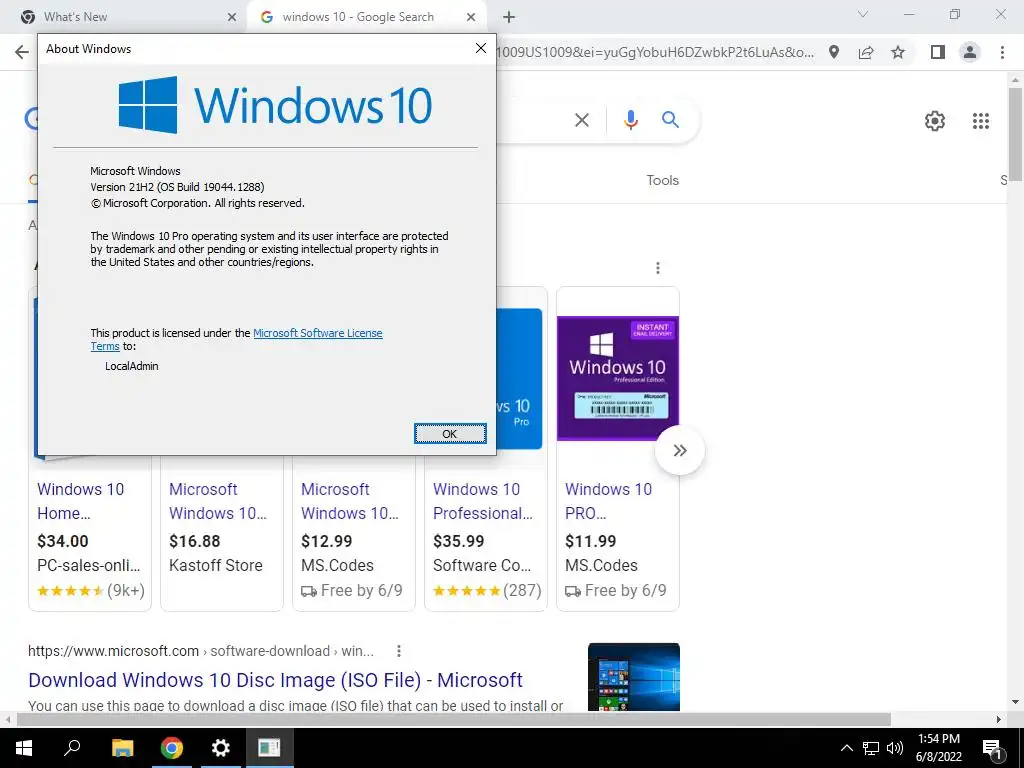Open Windows Start menu

pos(24,748)
